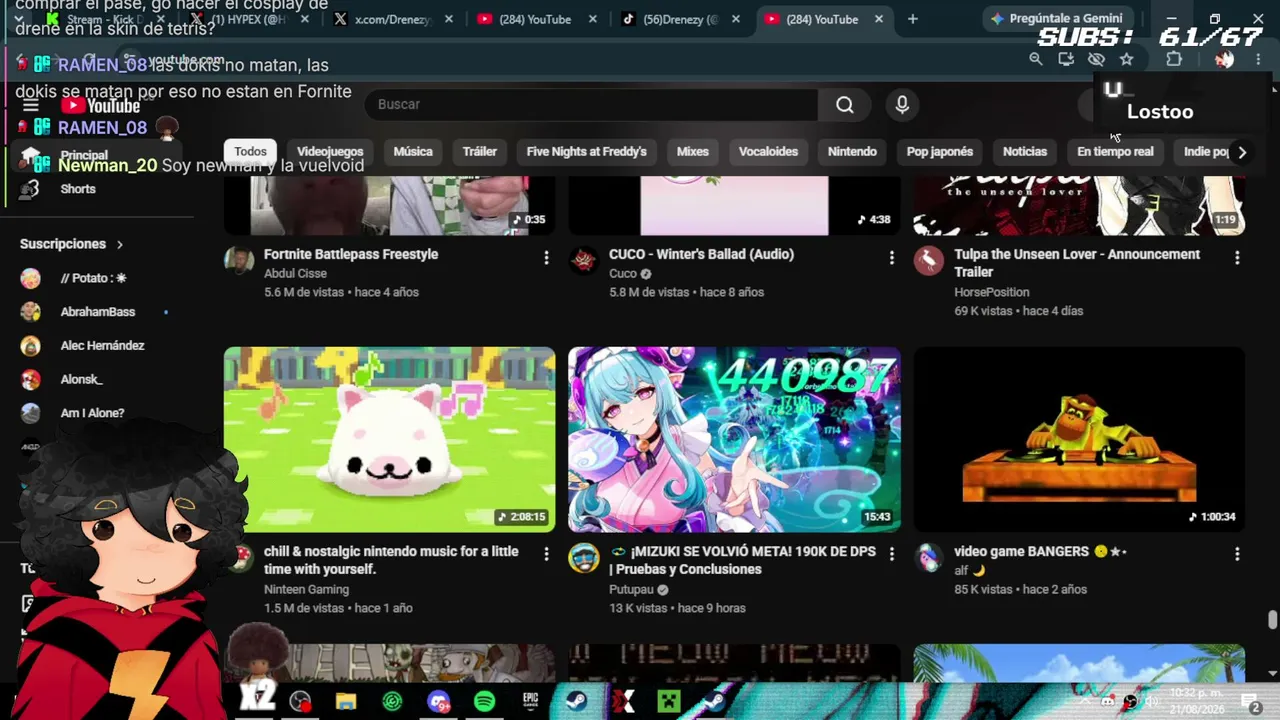Filter videos by En tiempo real chip

pyautogui.click(x=1115, y=152)
